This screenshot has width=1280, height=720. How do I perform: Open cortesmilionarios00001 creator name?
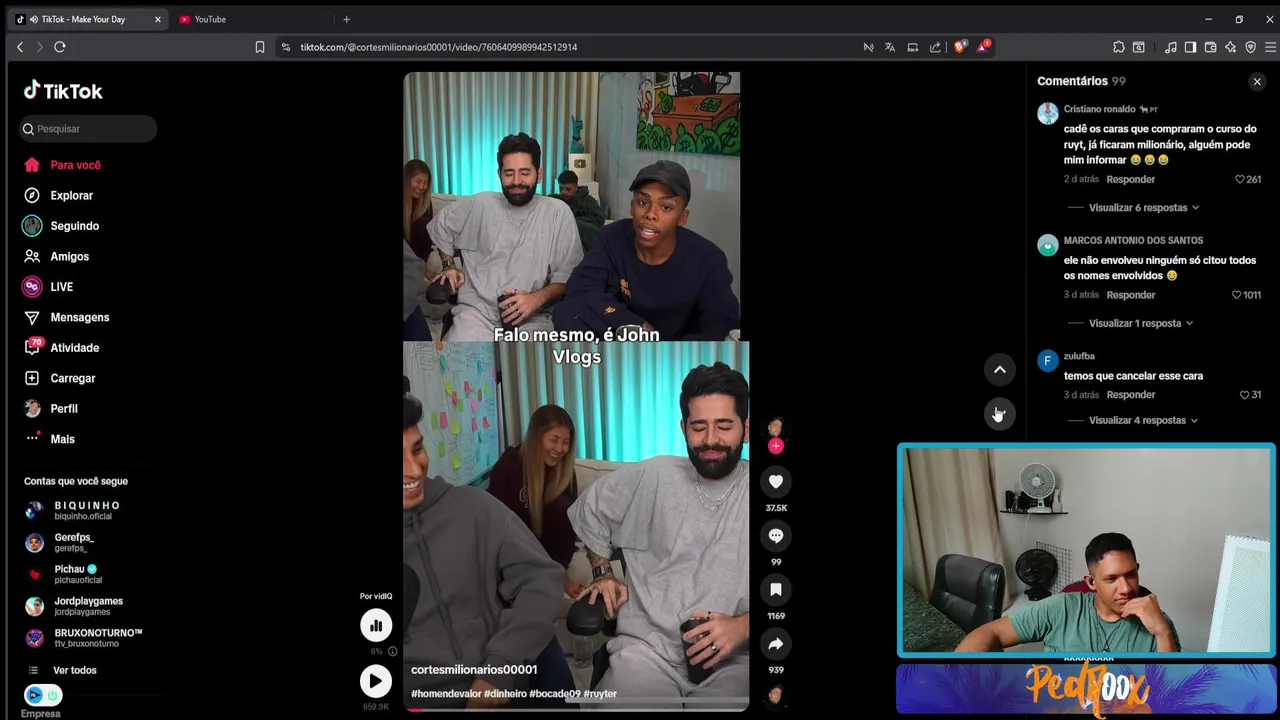[x=474, y=670]
